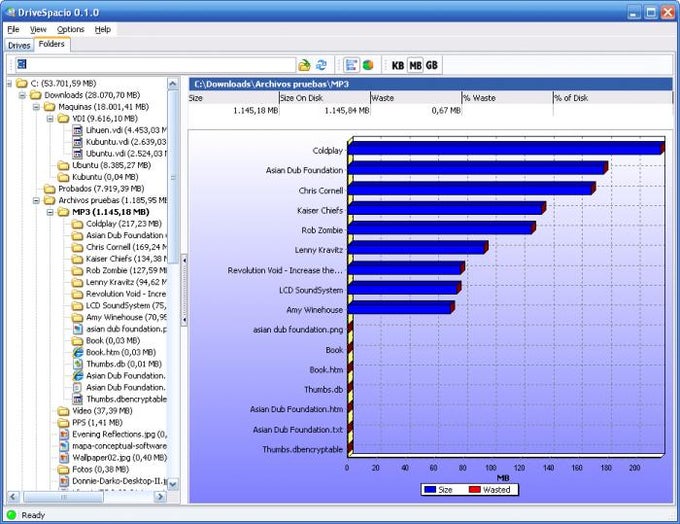Open folder browse icon in toolbar
The height and width of the screenshot is (524, 680).
(304, 65)
